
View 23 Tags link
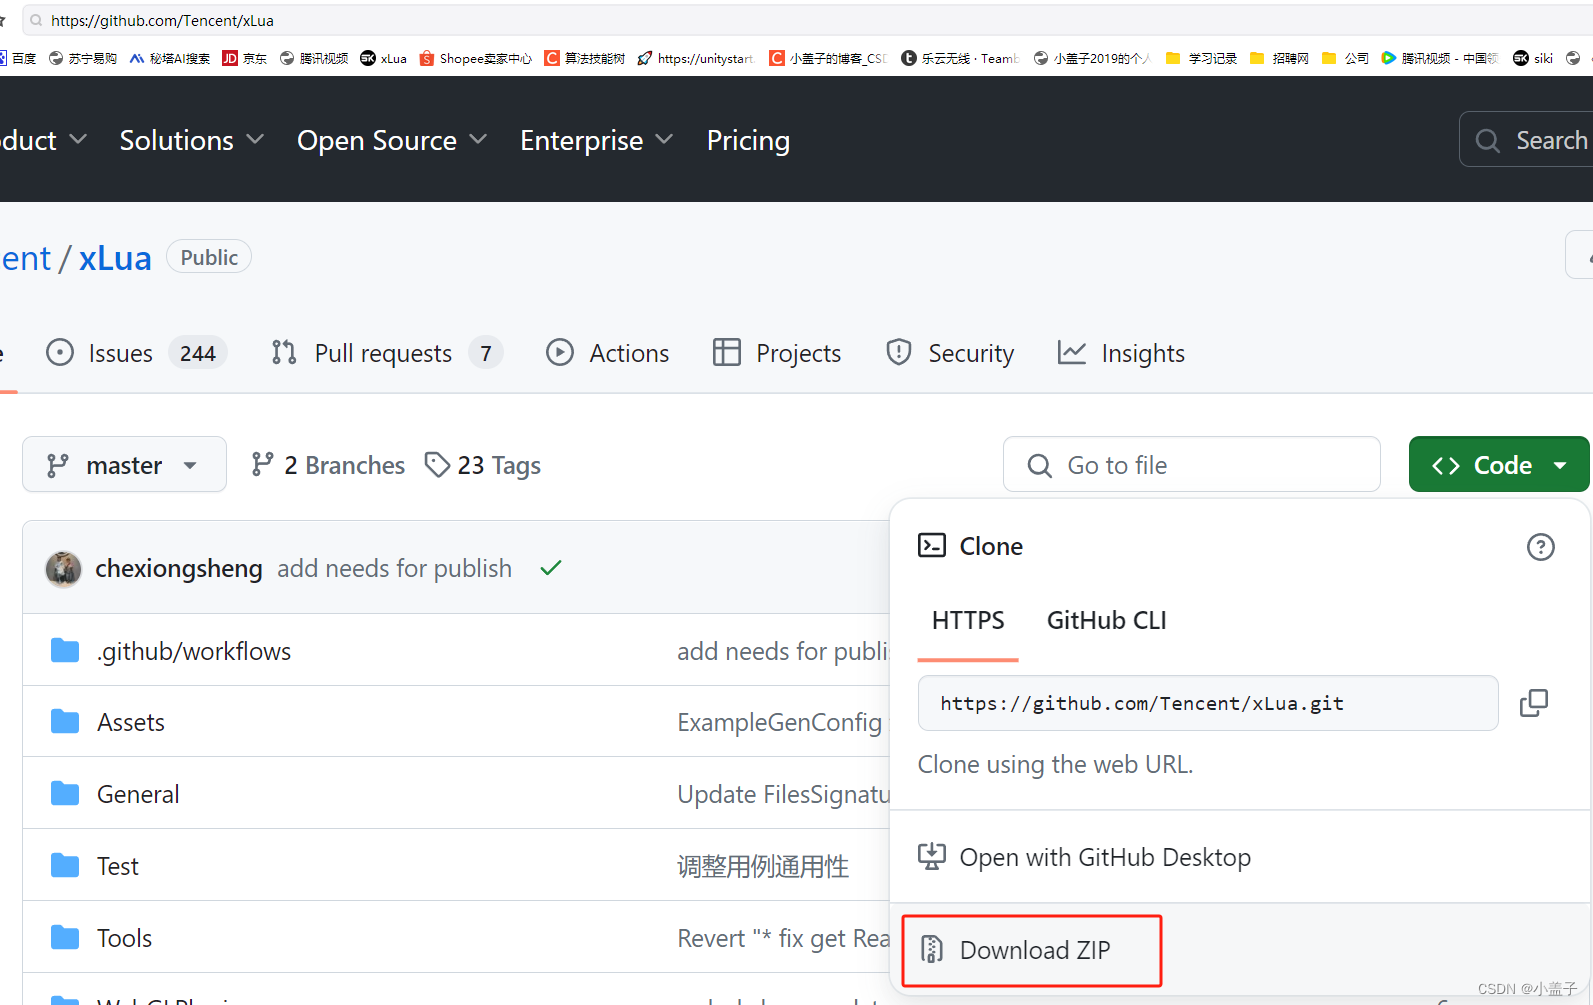point(483,464)
